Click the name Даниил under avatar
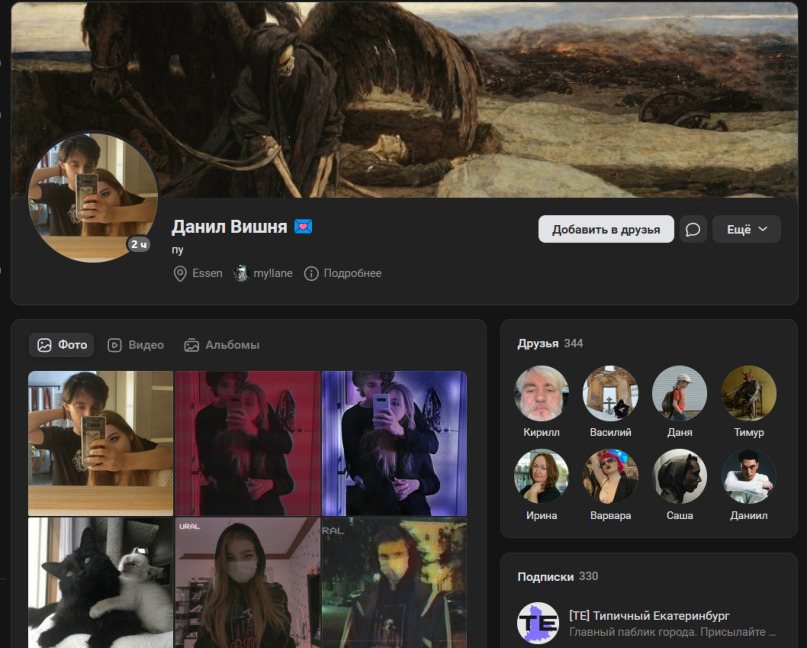 point(748,515)
